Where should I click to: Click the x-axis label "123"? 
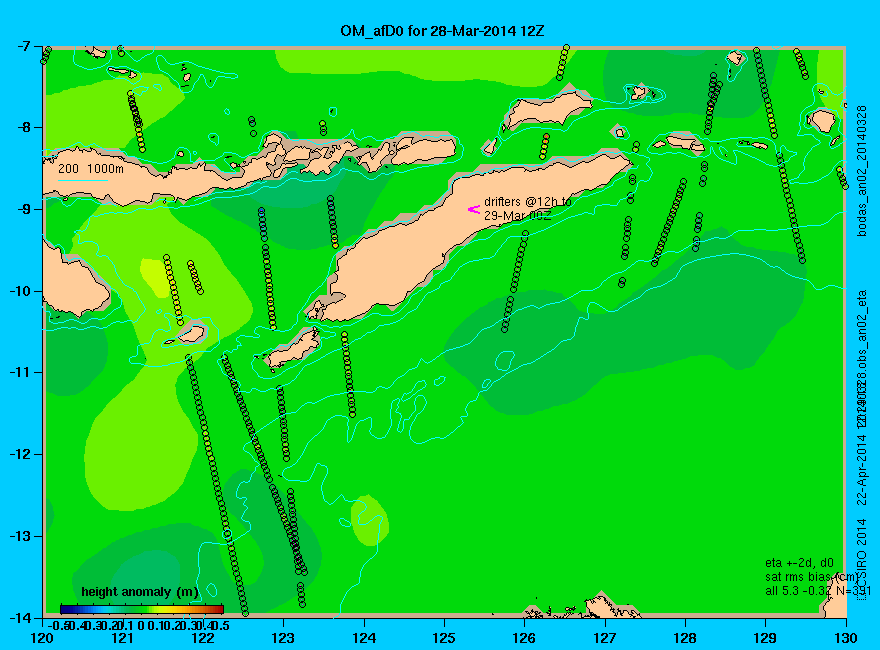(x=283, y=639)
